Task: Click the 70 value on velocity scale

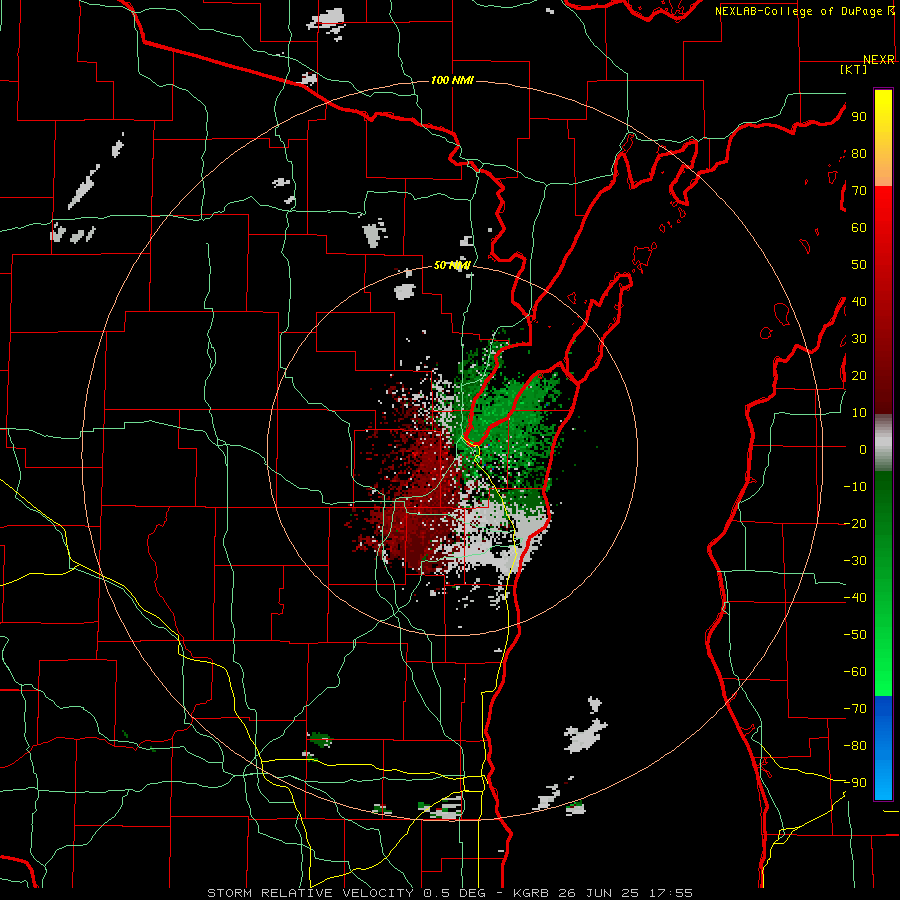Action: [x=859, y=191]
